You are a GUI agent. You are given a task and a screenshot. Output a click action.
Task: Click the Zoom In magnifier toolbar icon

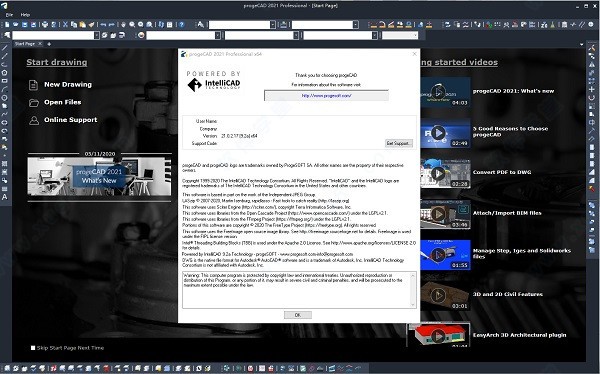coord(132,24)
